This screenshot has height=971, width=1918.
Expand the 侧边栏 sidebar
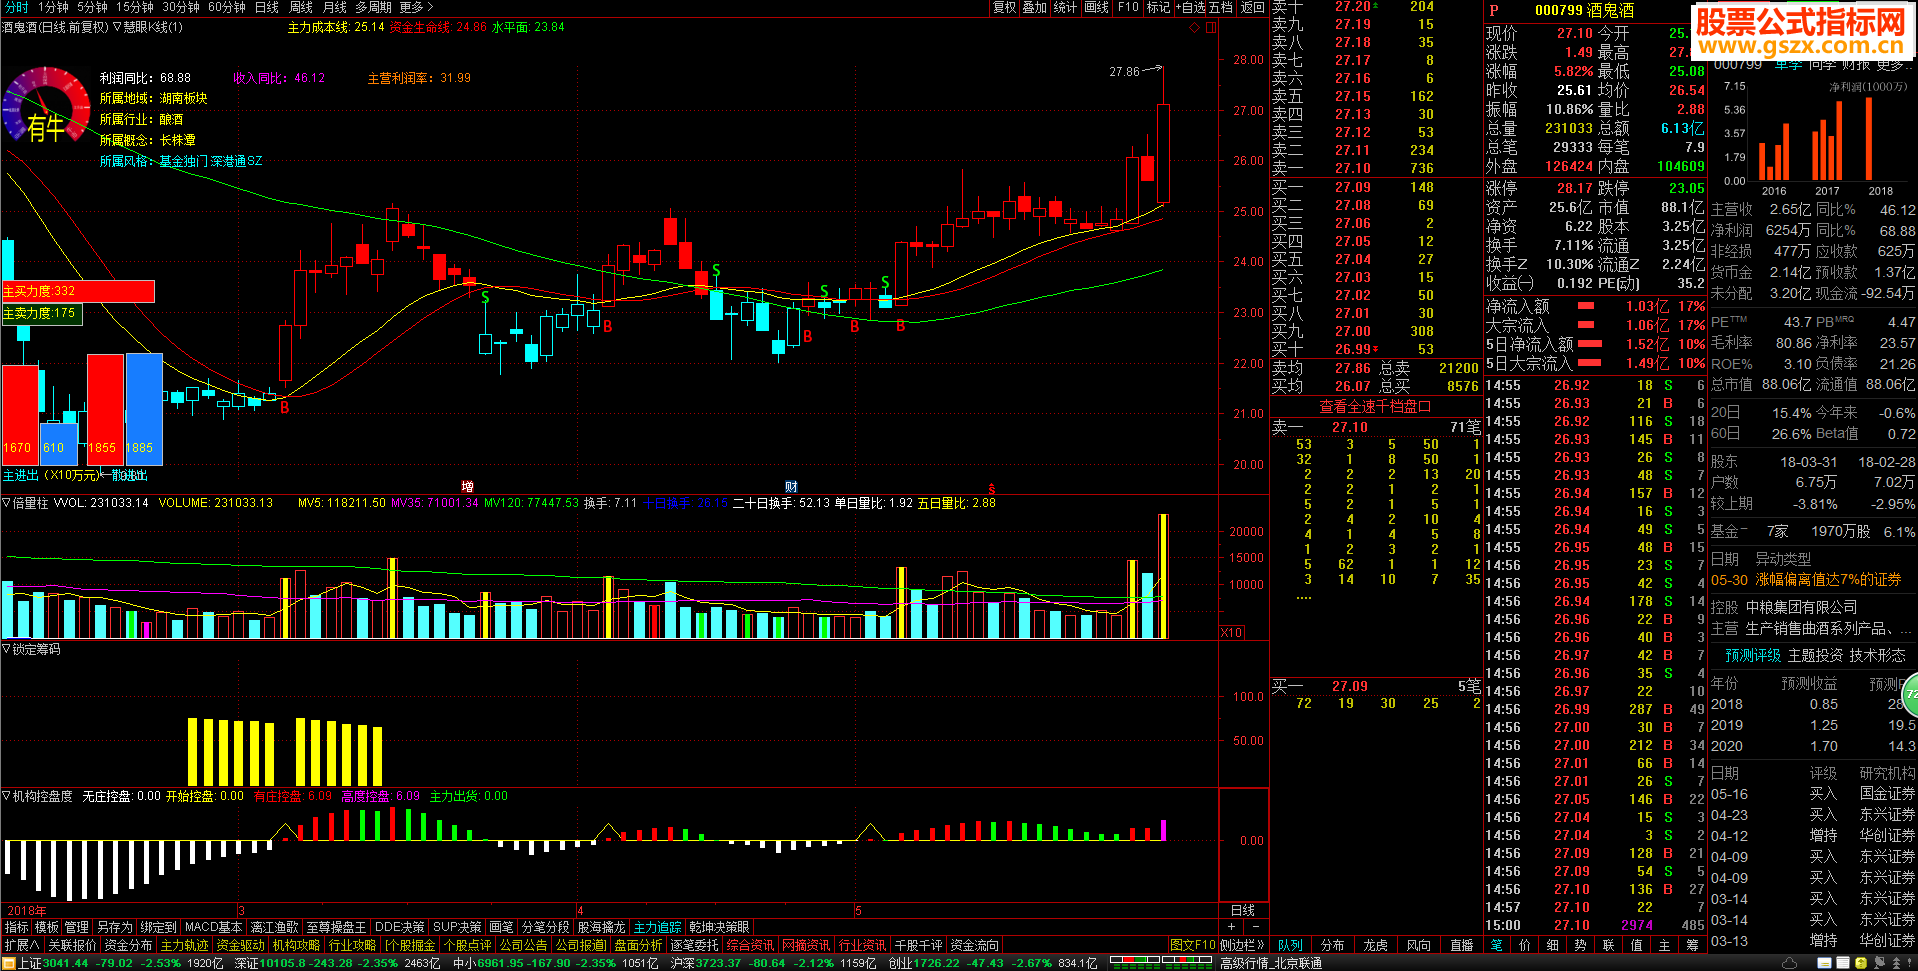(x=1243, y=945)
